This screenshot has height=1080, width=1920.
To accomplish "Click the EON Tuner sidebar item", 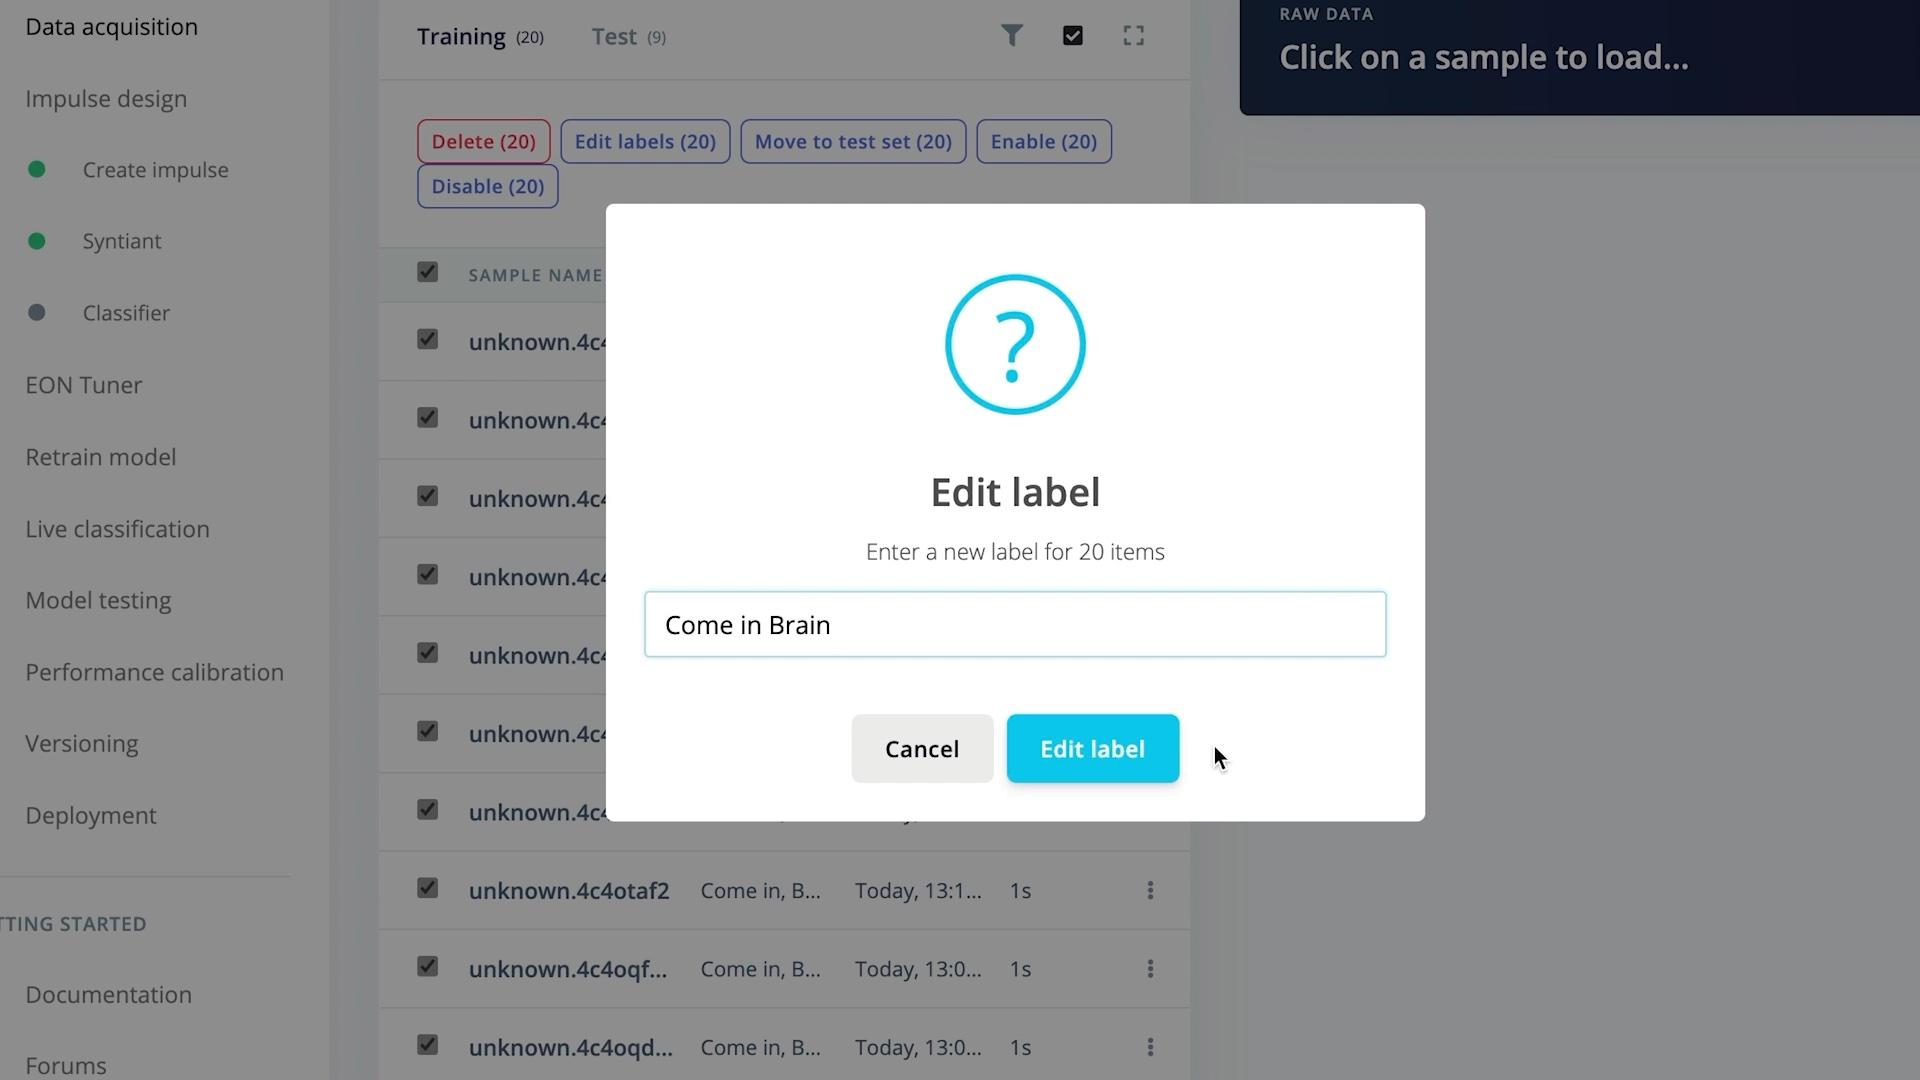I will (x=83, y=384).
